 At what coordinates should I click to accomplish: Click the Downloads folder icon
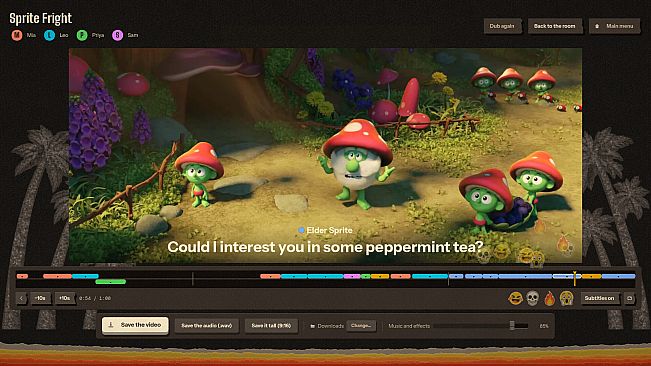point(313,326)
